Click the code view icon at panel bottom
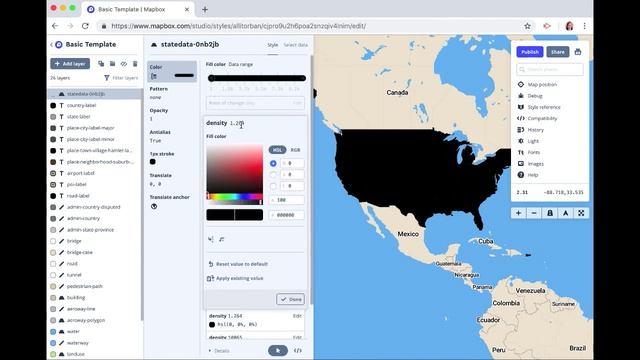 tap(298, 351)
